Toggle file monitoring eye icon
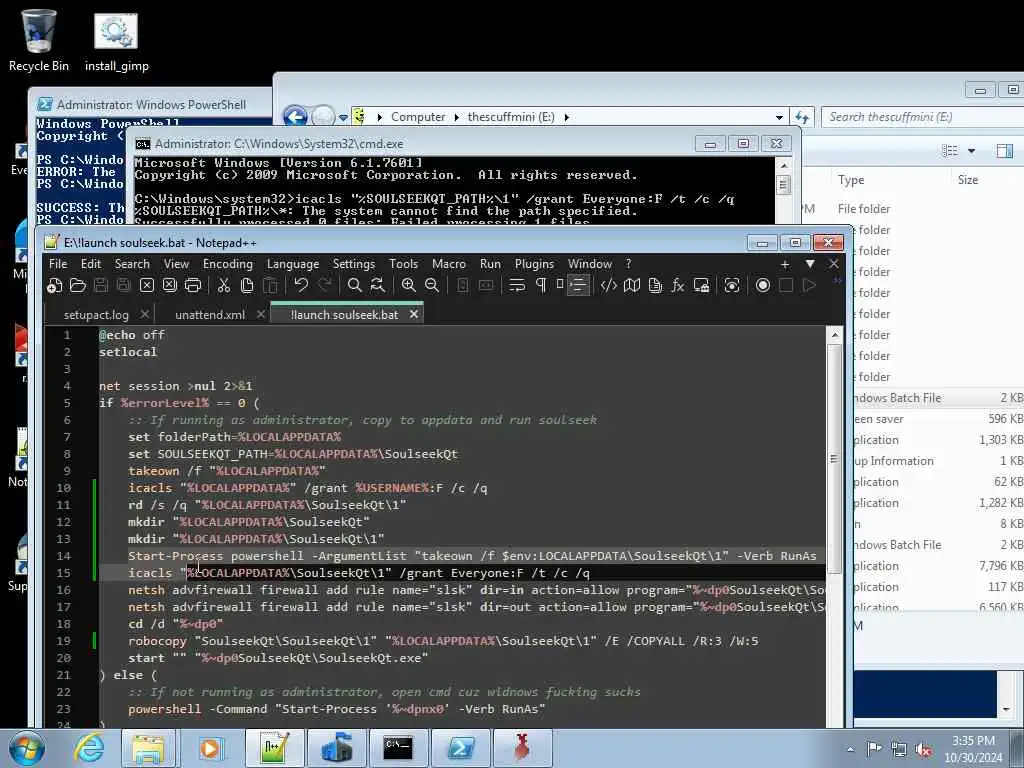Image resolution: width=1024 pixels, height=768 pixels. [x=732, y=285]
